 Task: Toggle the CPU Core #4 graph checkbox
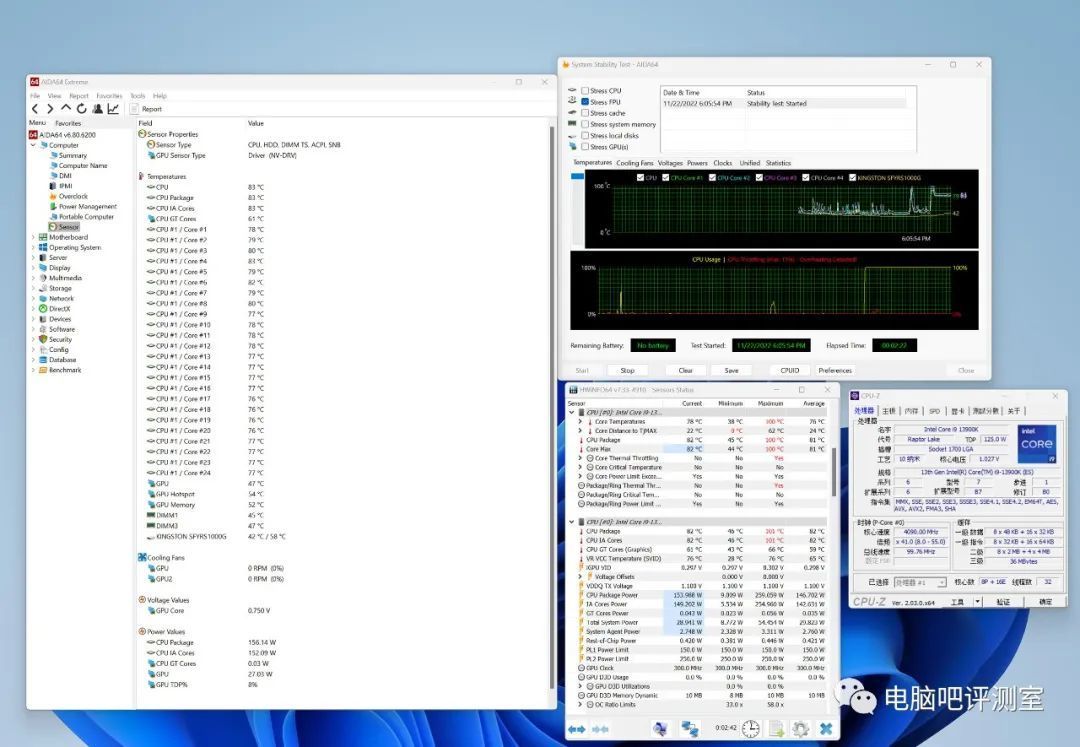[806, 178]
